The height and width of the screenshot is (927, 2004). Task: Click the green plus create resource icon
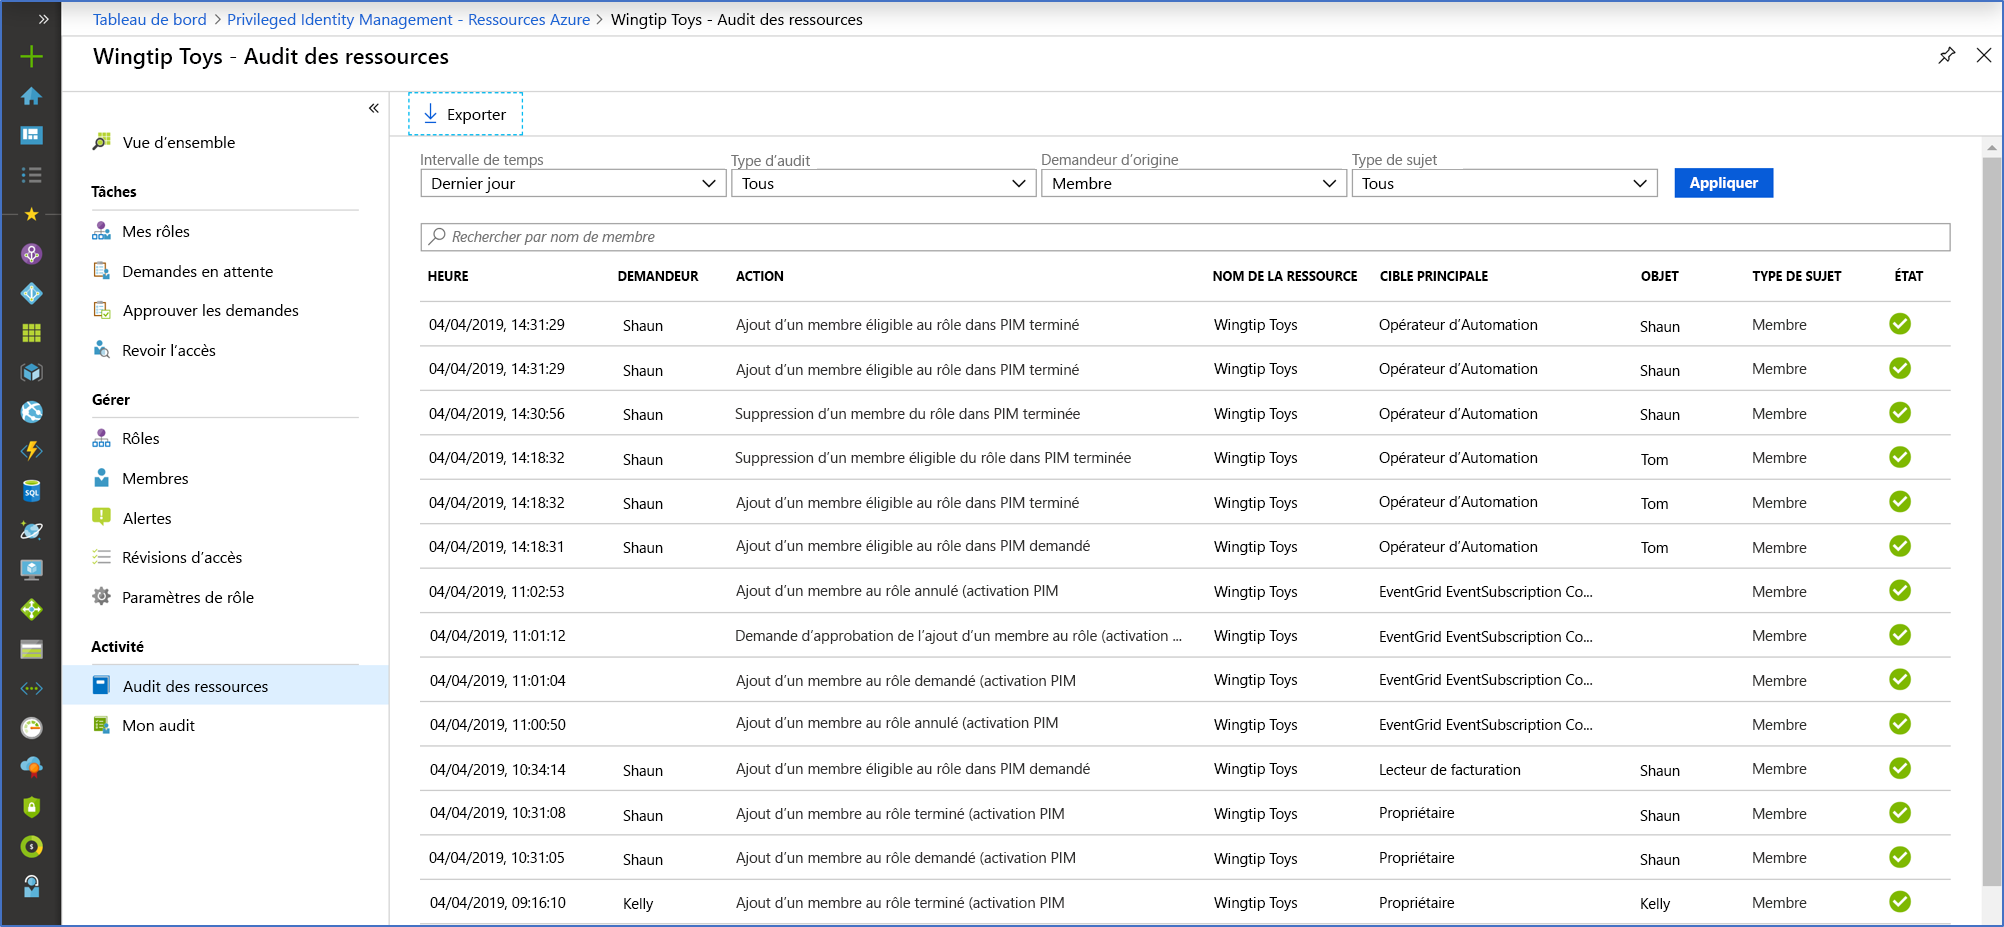32,57
